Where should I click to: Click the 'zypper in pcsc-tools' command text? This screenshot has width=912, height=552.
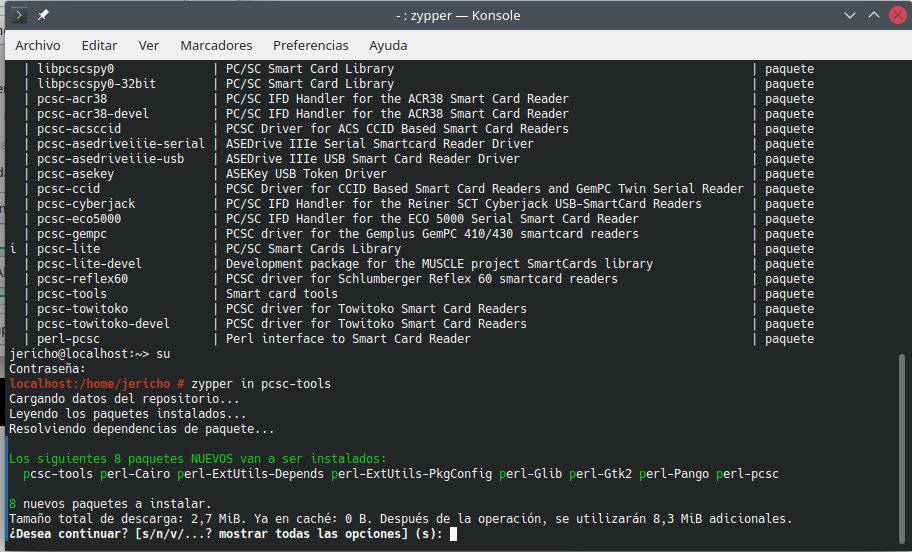point(261,384)
